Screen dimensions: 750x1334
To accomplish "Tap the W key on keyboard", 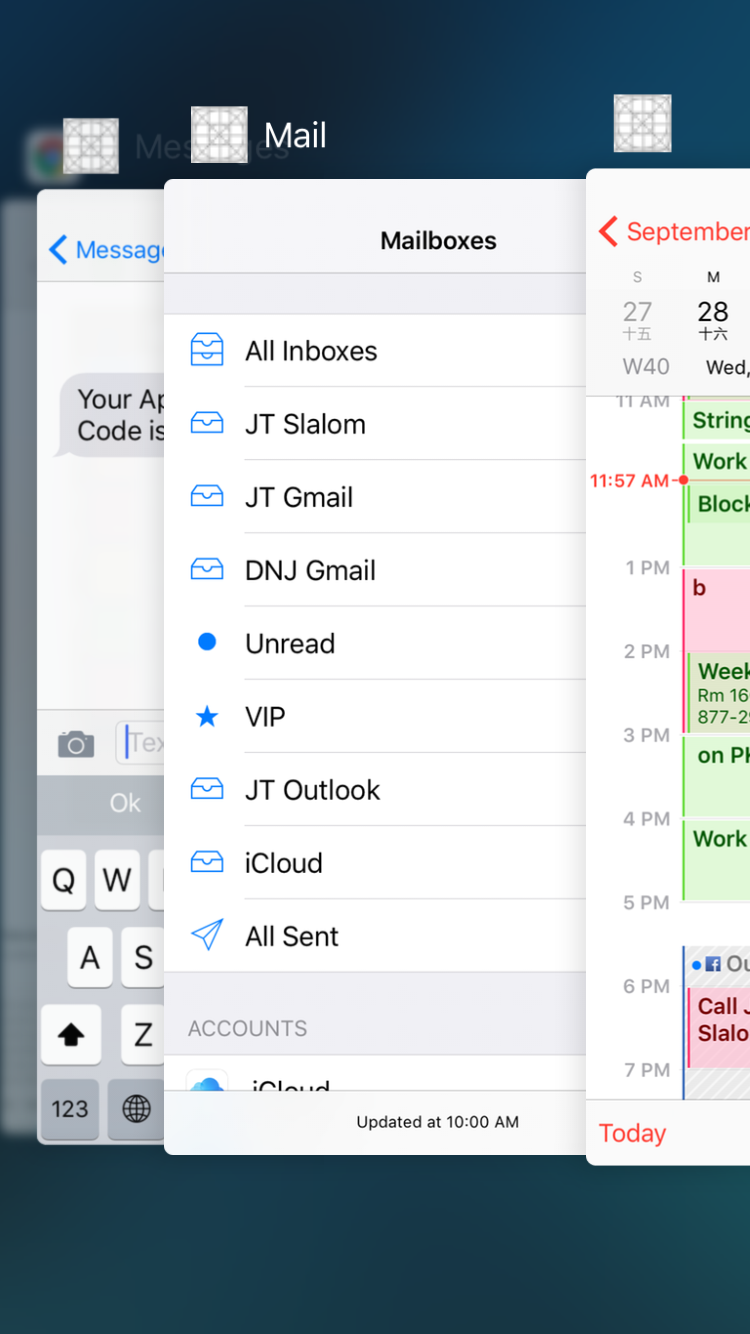I will coord(117,880).
